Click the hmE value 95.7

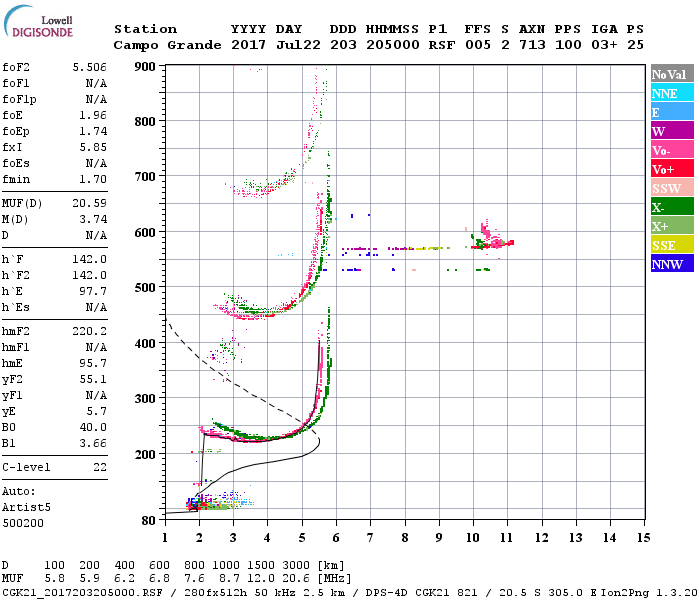pos(93,363)
